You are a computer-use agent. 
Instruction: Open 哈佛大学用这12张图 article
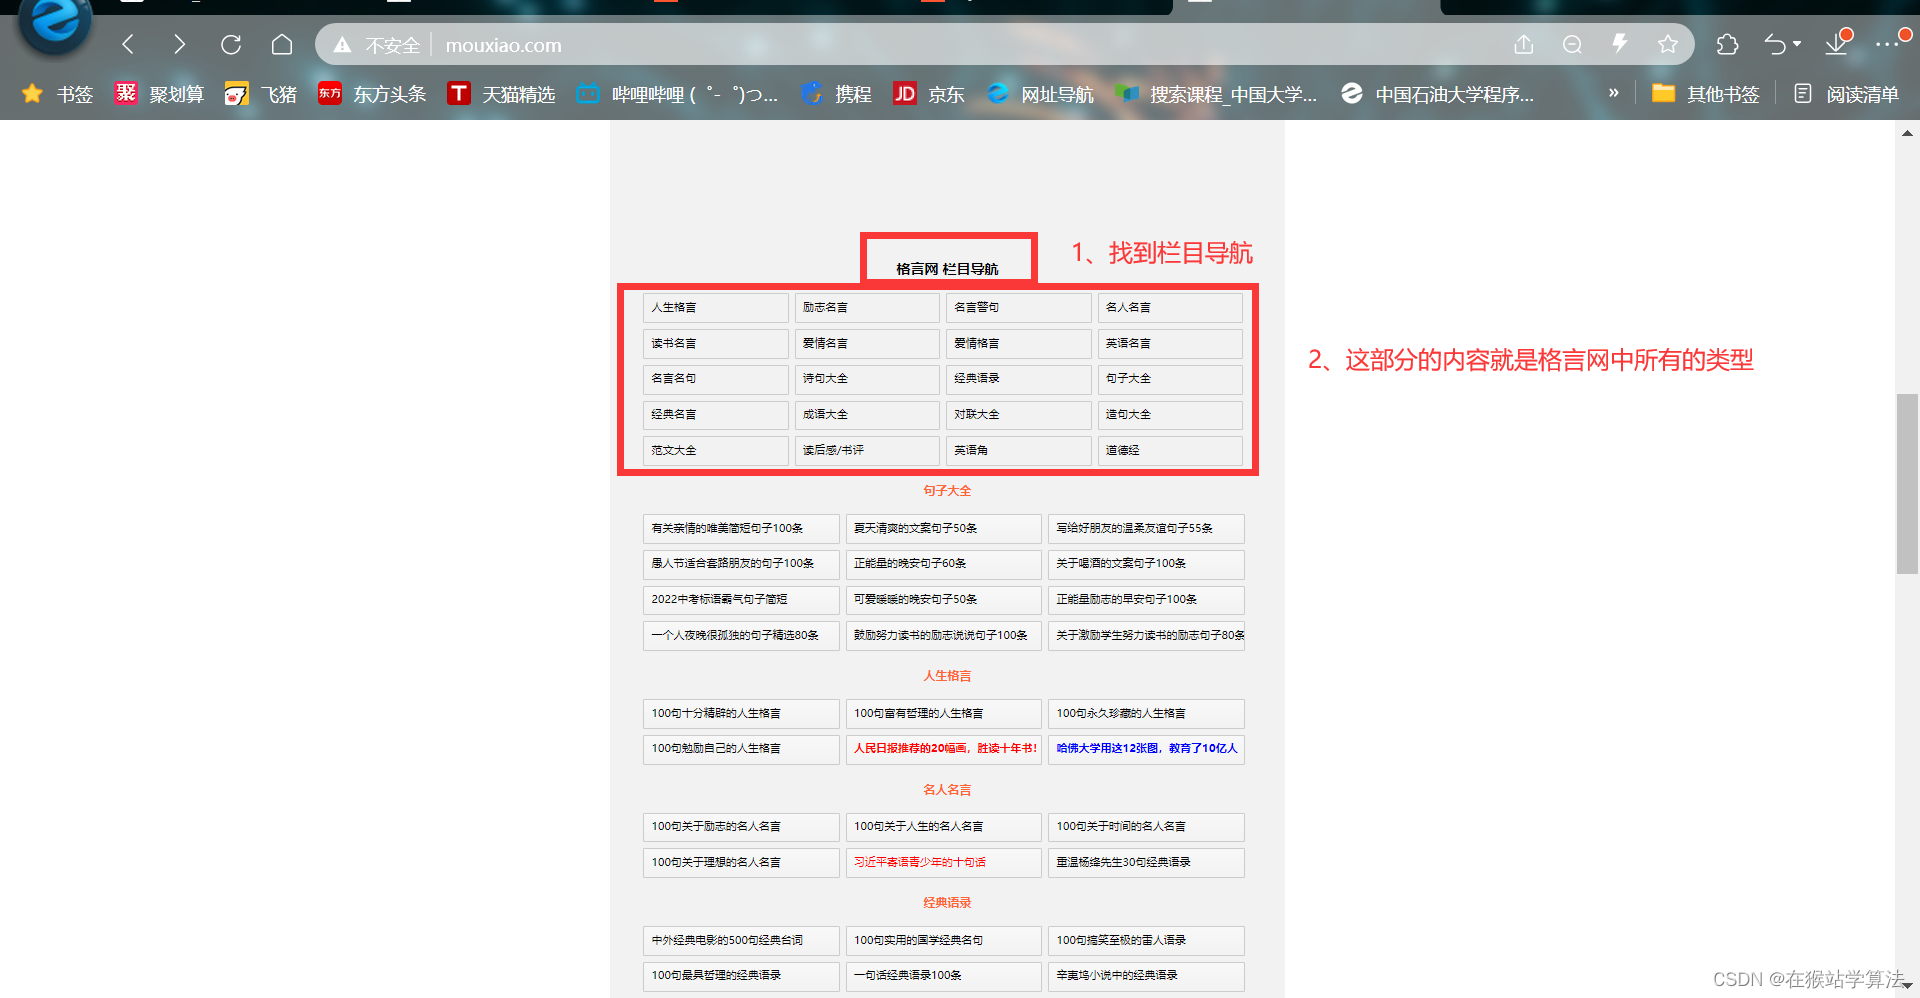pyautogui.click(x=1146, y=748)
